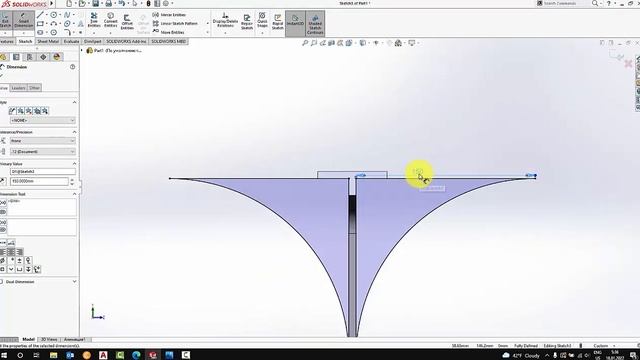Click the Zoom to Fit icon
This screenshot has width=640, height=360.
305,43
